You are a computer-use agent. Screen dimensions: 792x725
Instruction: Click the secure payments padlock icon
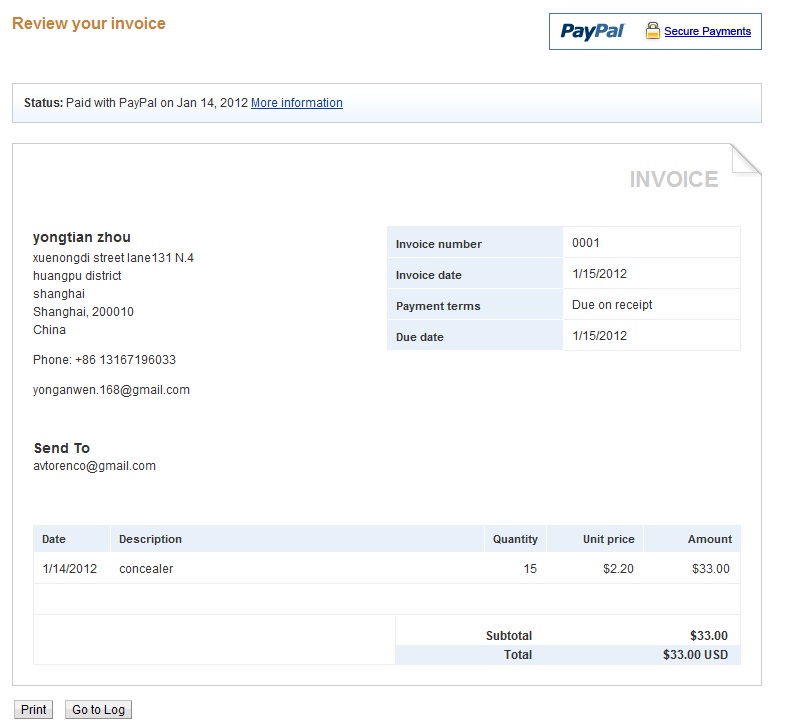[x=652, y=31]
